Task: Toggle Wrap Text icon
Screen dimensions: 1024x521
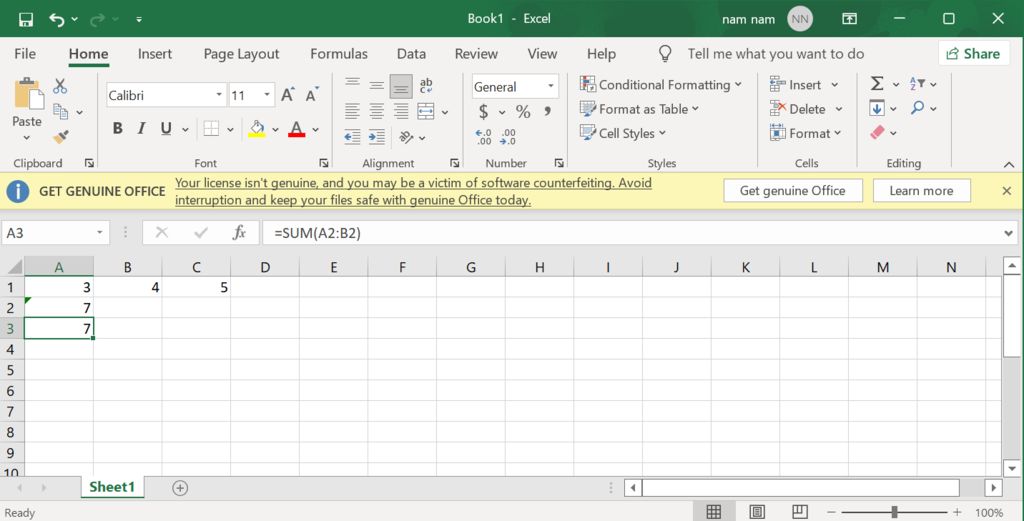Action: coord(426,86)
